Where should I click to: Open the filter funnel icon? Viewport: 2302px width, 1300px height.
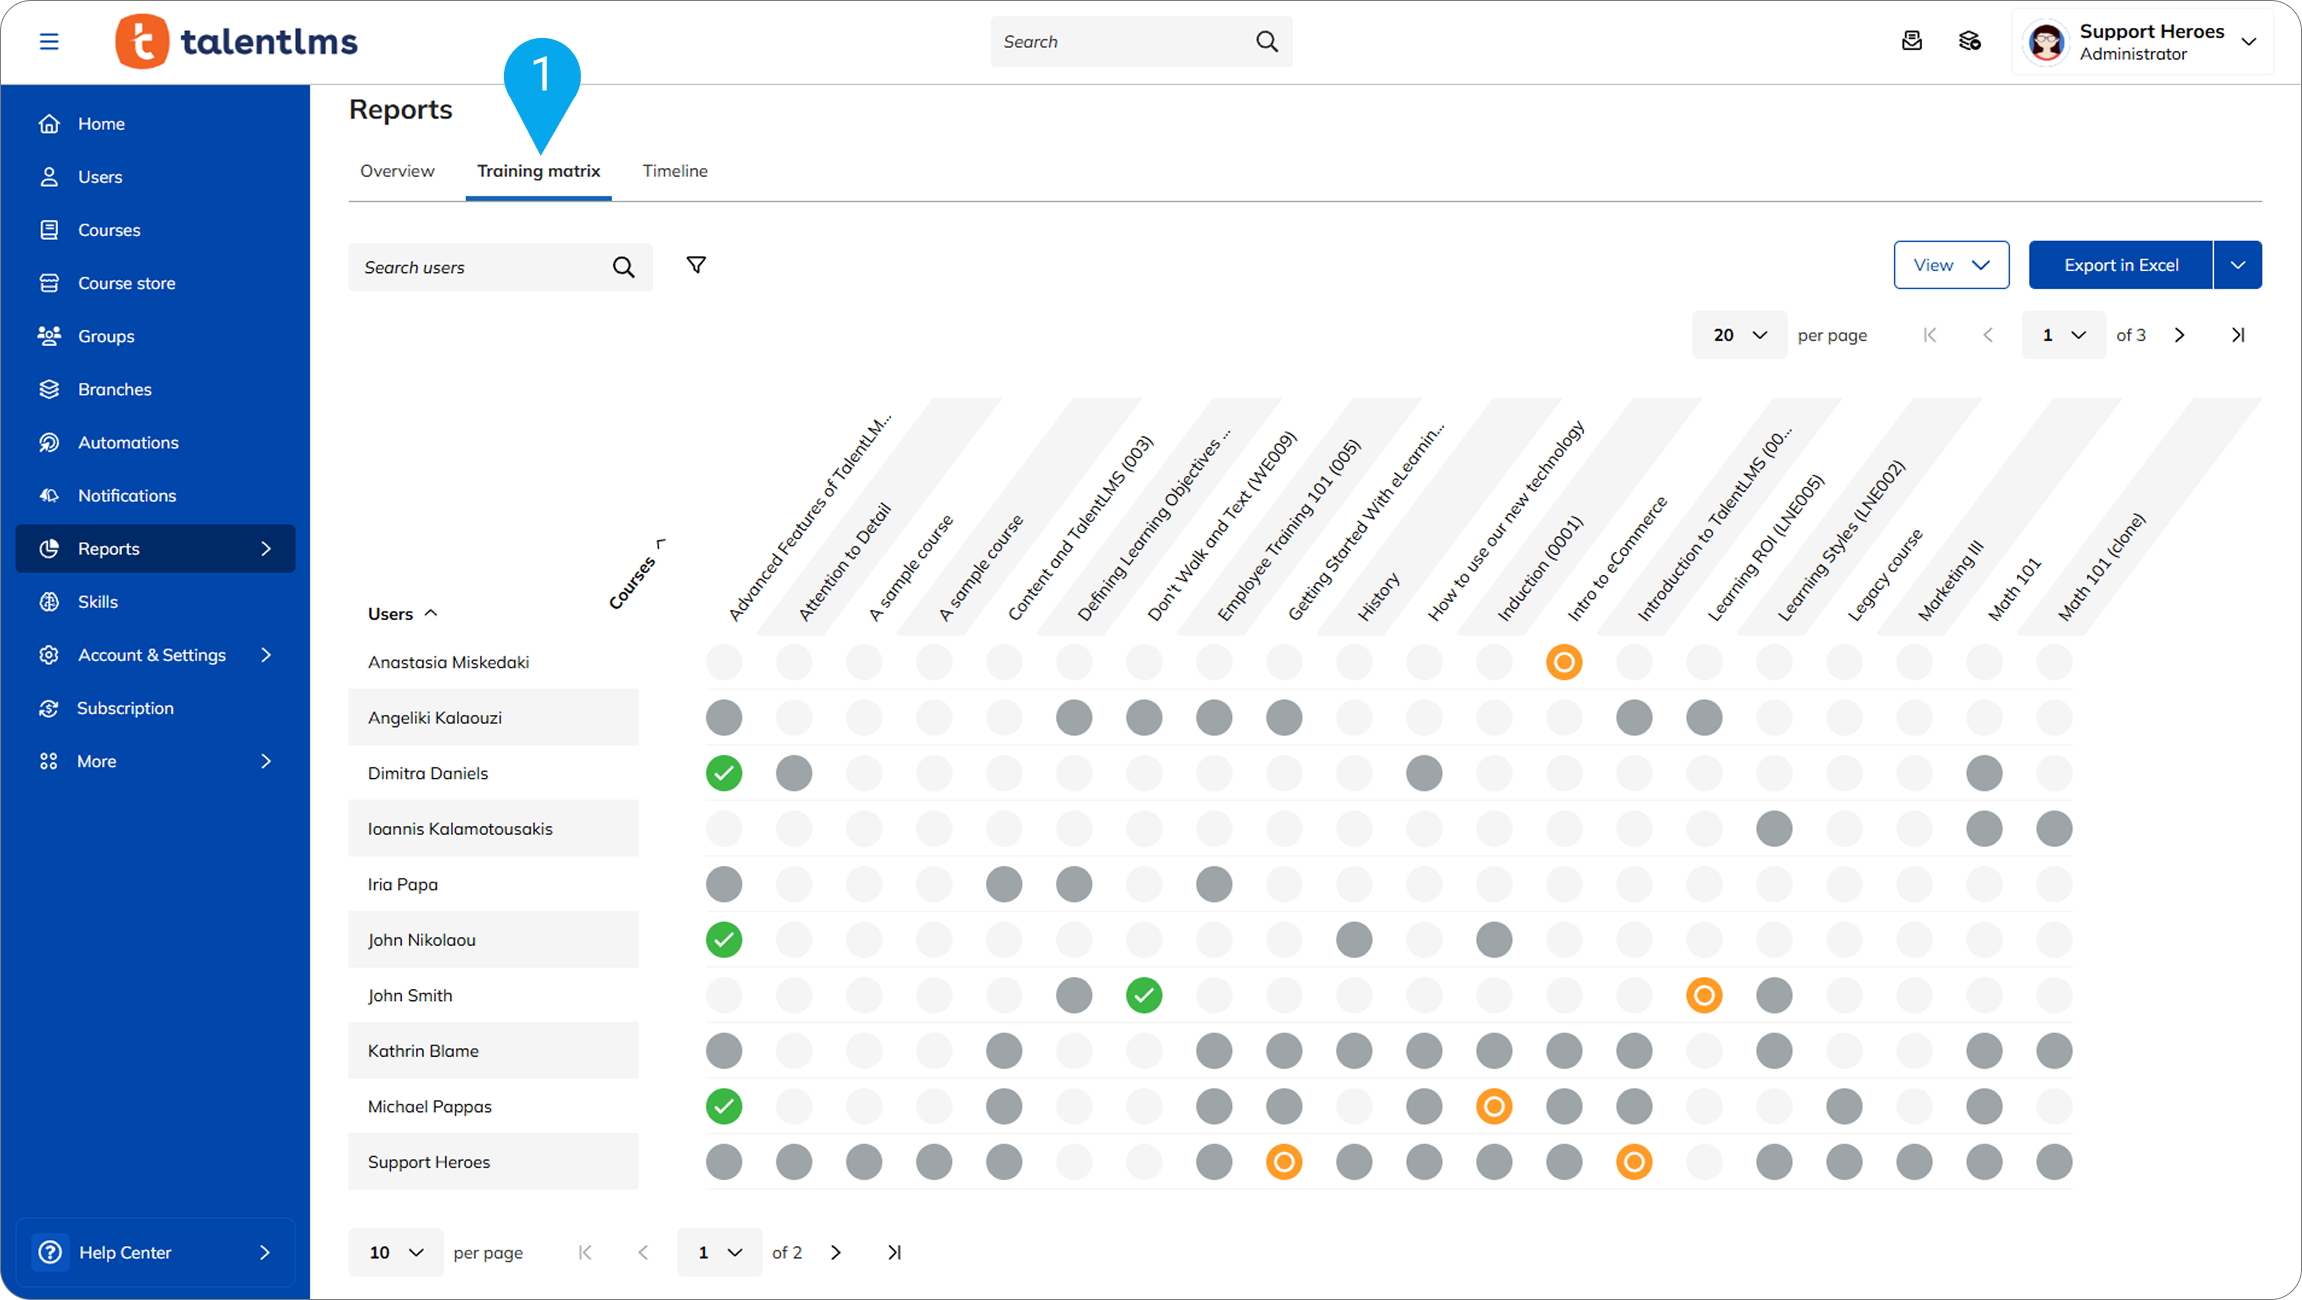pos(696,265)
